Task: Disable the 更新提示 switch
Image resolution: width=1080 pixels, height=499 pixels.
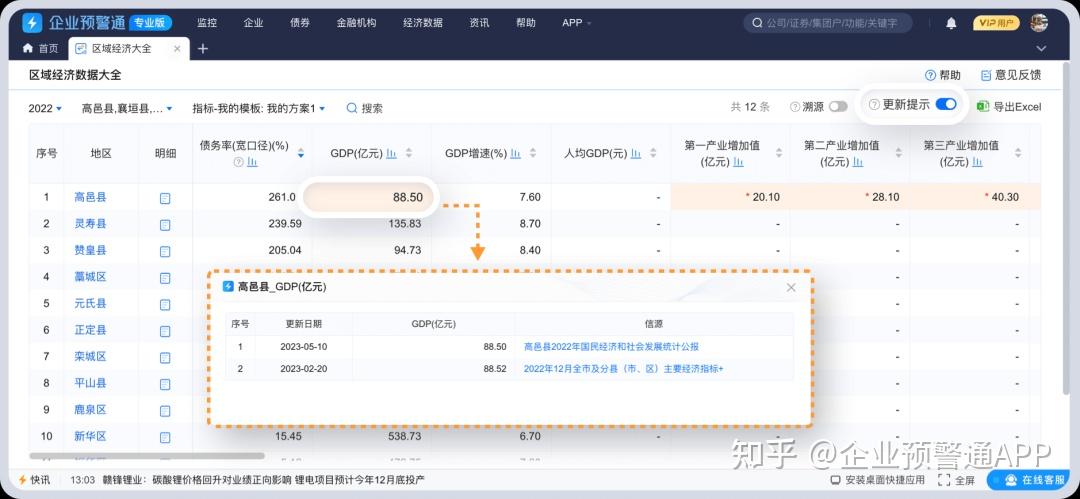Action: pos(946,104)
